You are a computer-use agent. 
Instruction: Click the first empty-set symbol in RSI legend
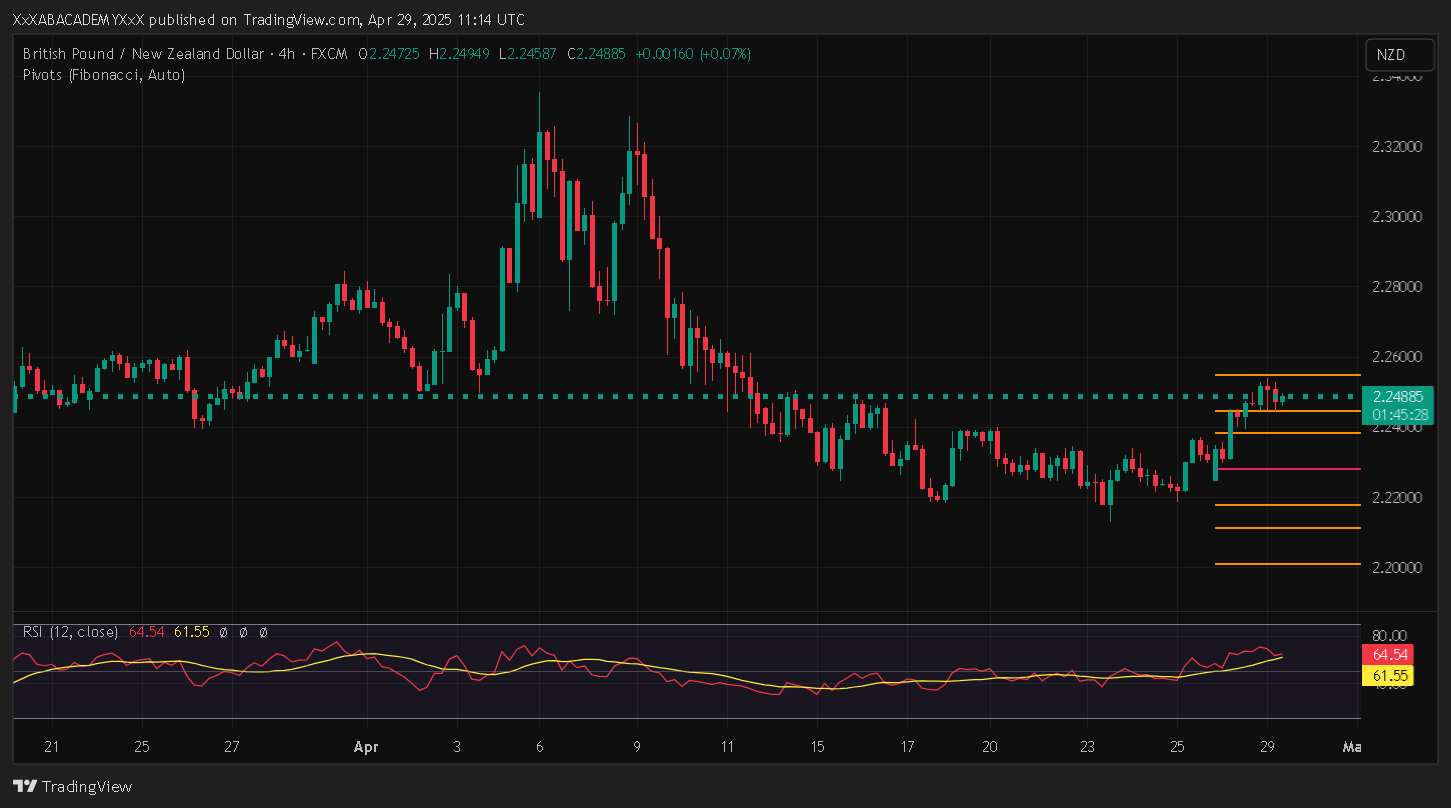[x=223, y=632]
